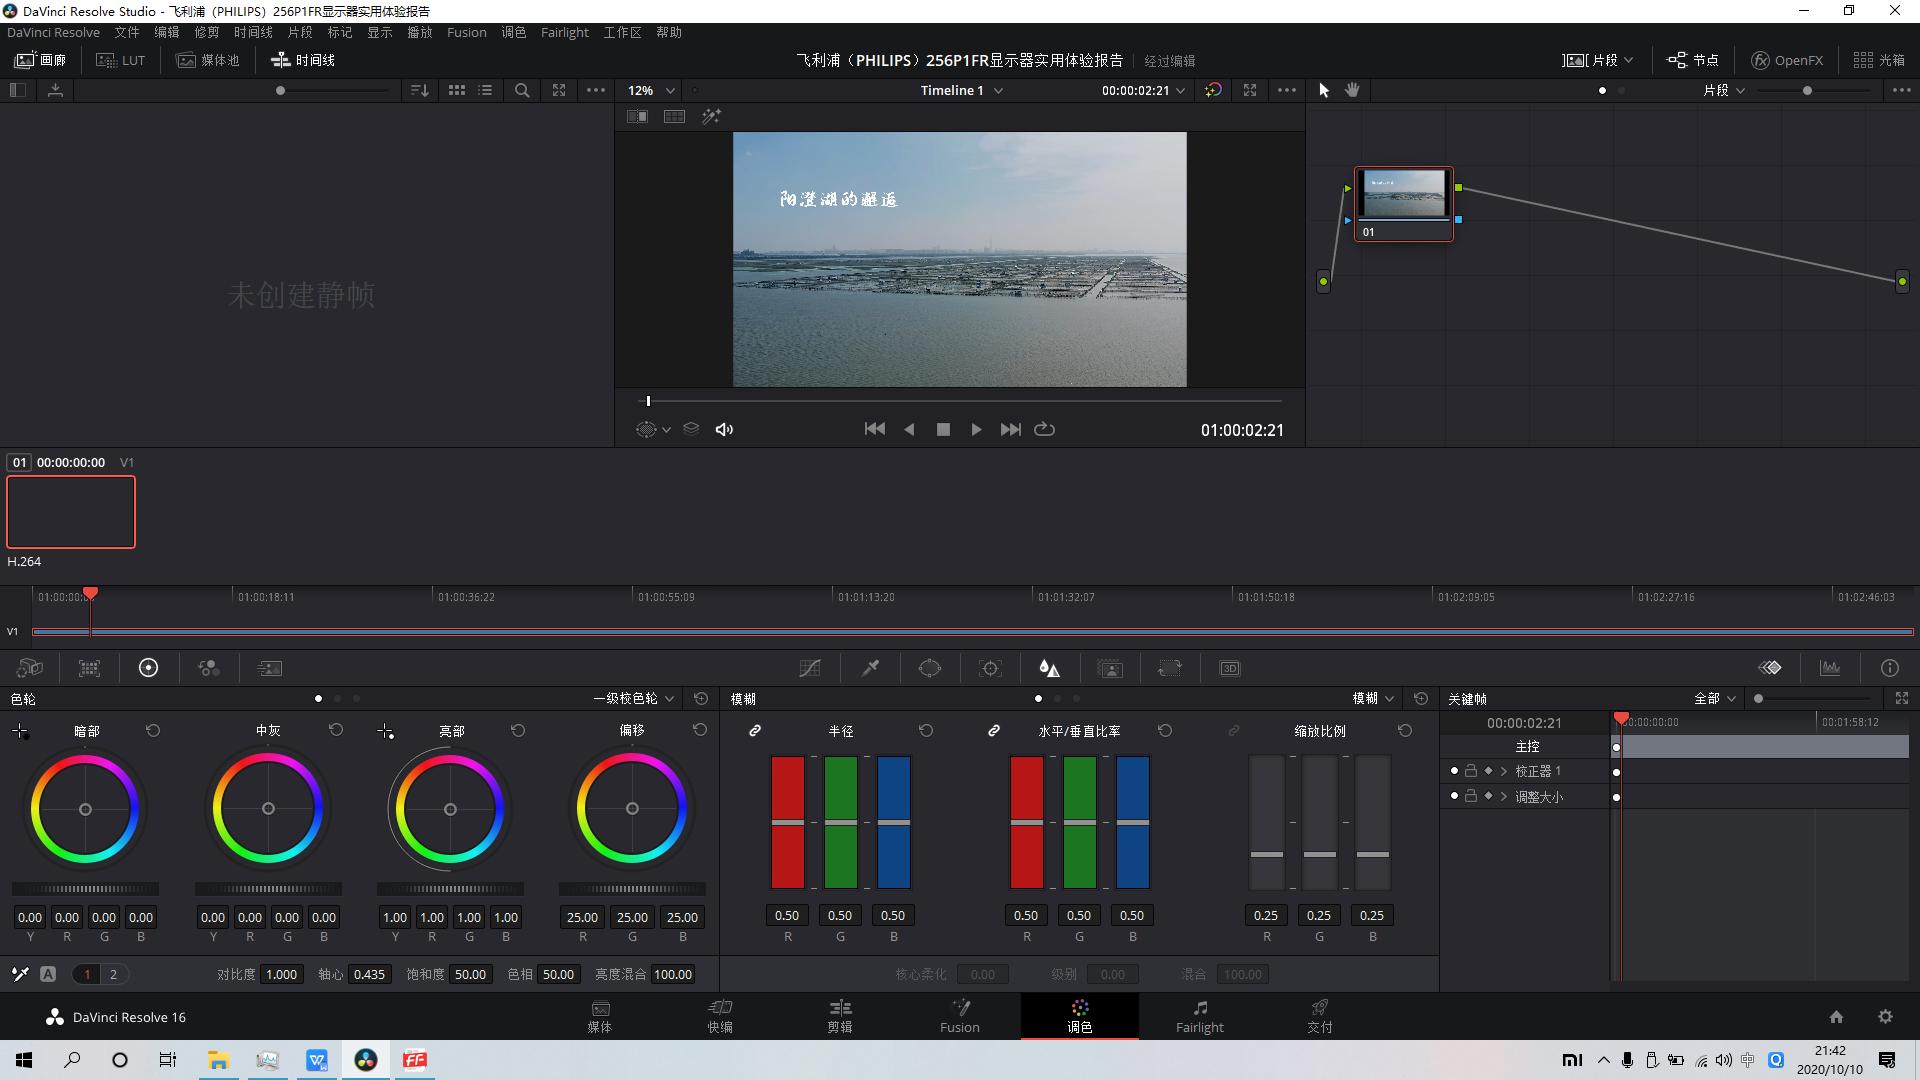This screenshot has width=1920, height=1080.
Task: Click the OpenFX button
Action: click(x=1787, y=60)
